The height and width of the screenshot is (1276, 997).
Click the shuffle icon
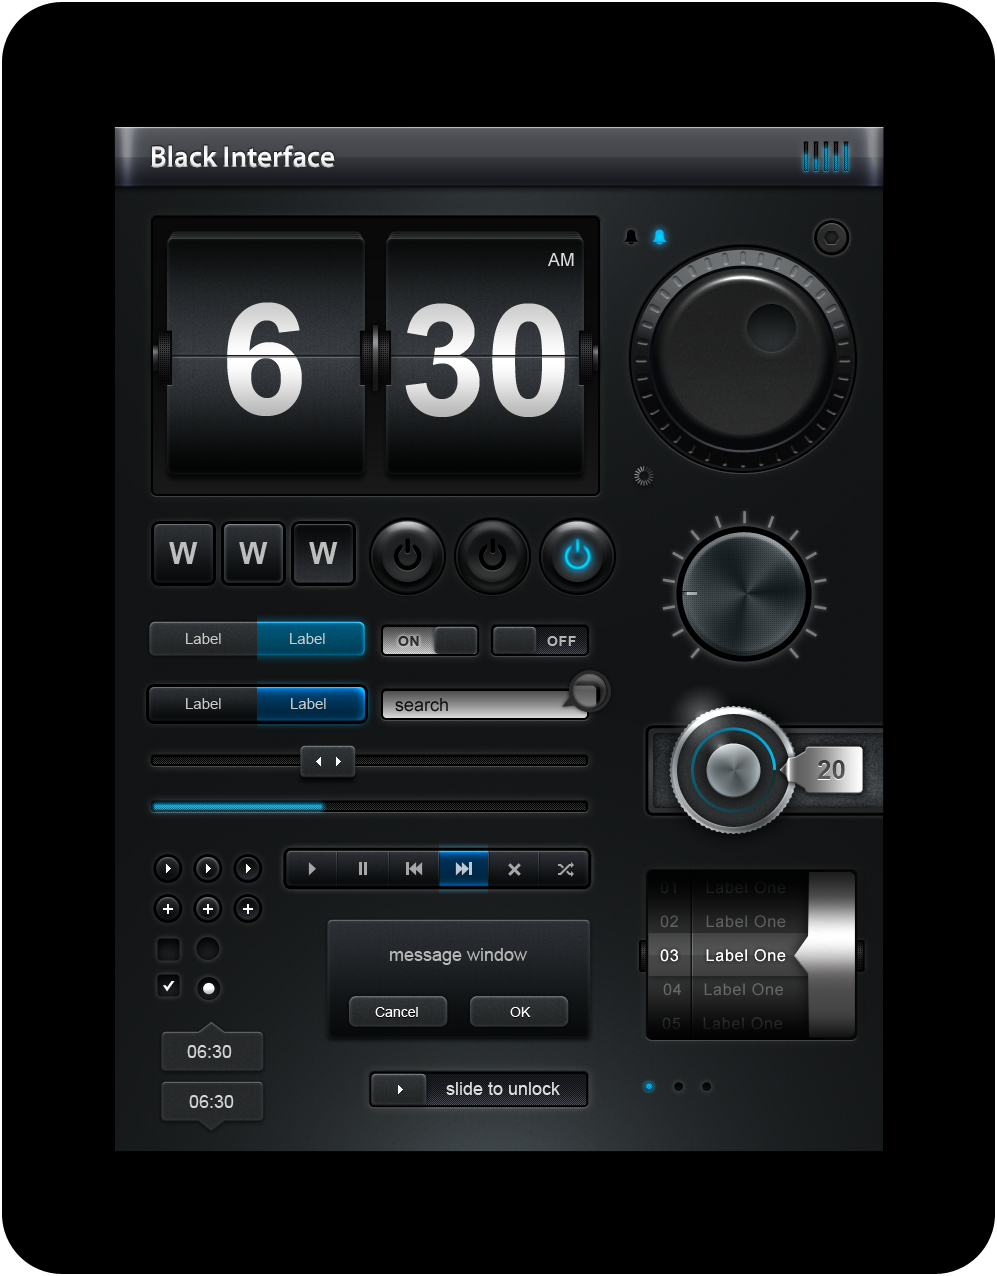564,869
